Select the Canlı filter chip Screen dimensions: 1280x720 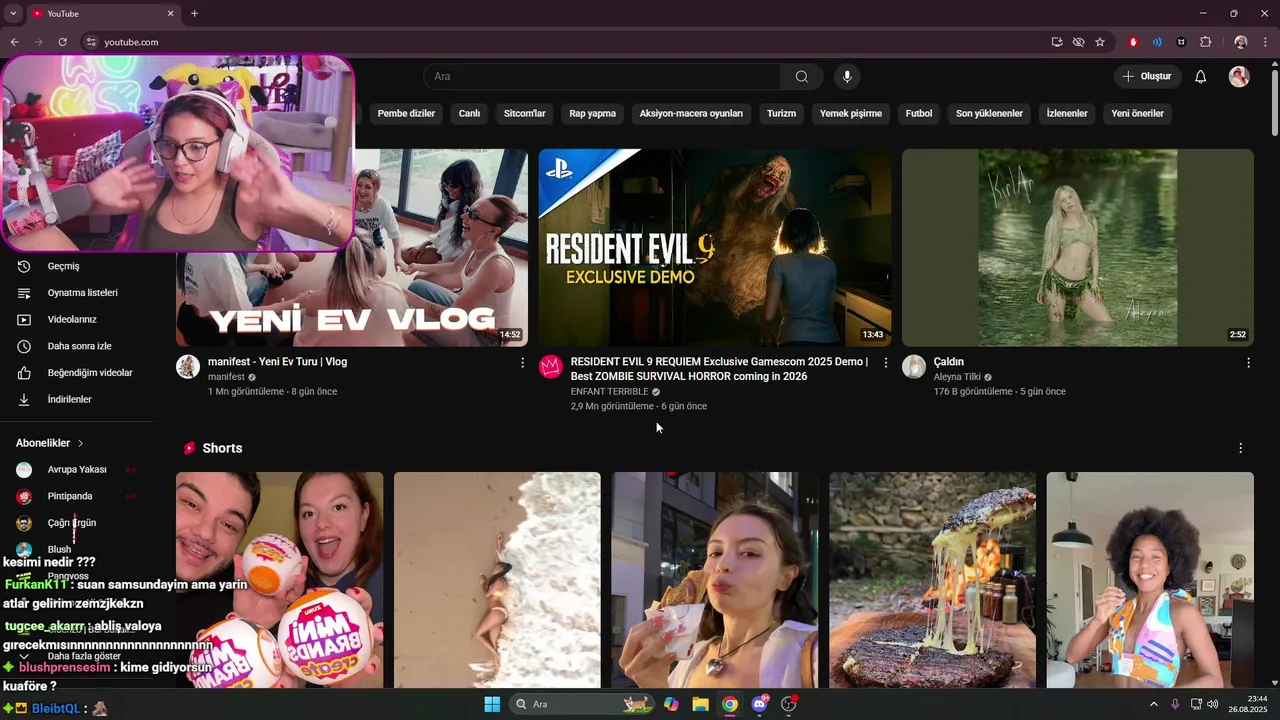469,113
